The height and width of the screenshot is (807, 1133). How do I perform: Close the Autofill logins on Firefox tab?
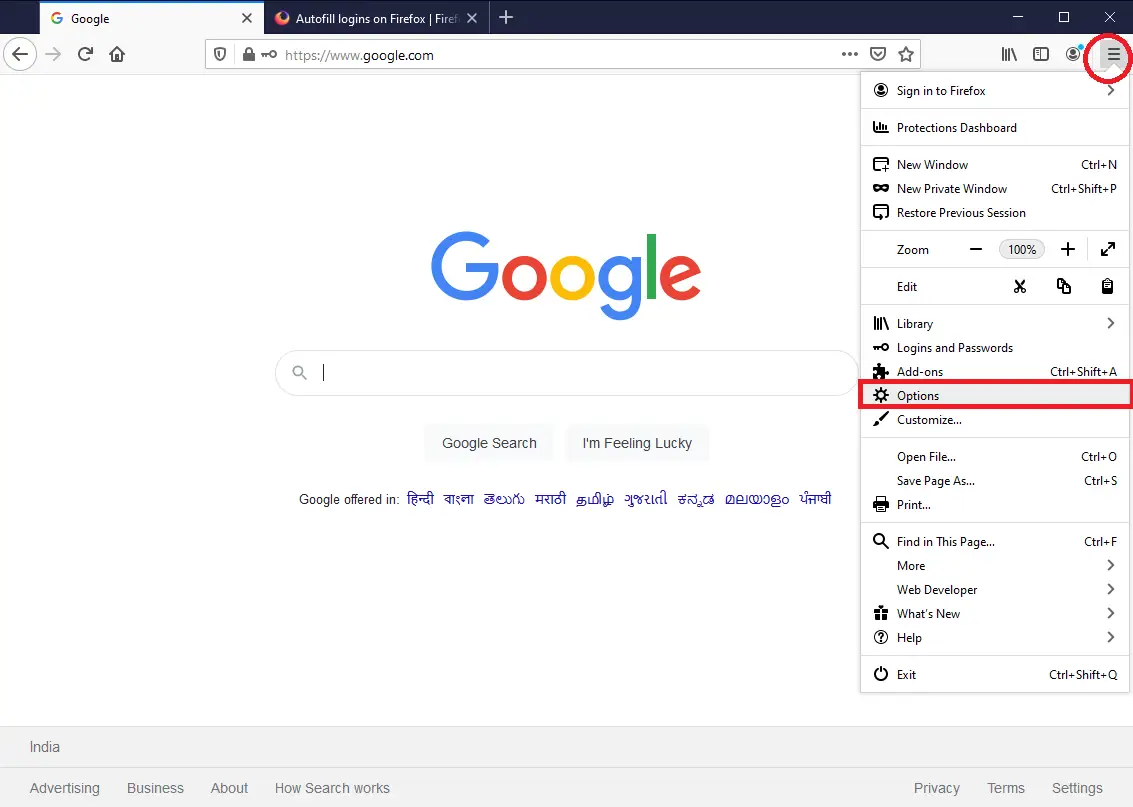(472, 18)
